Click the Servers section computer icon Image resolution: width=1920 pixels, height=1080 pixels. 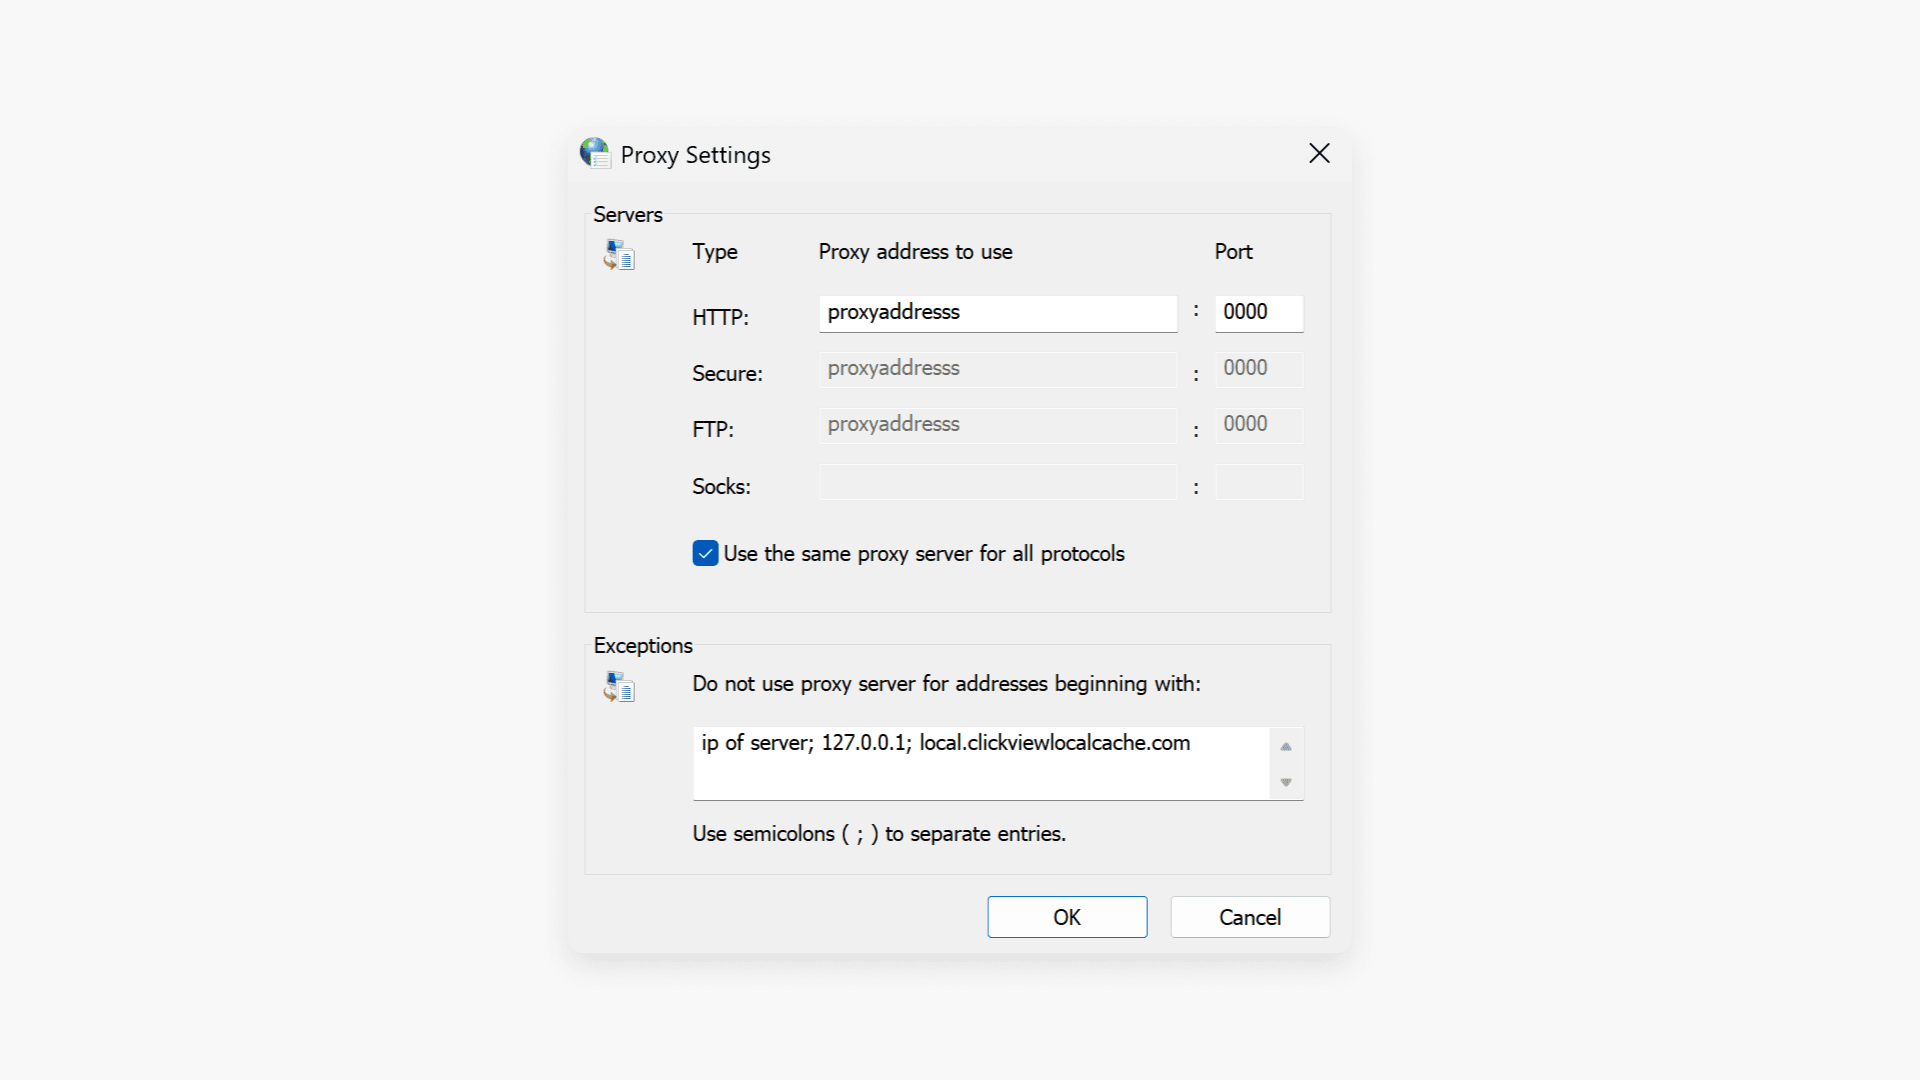(619, 255)
